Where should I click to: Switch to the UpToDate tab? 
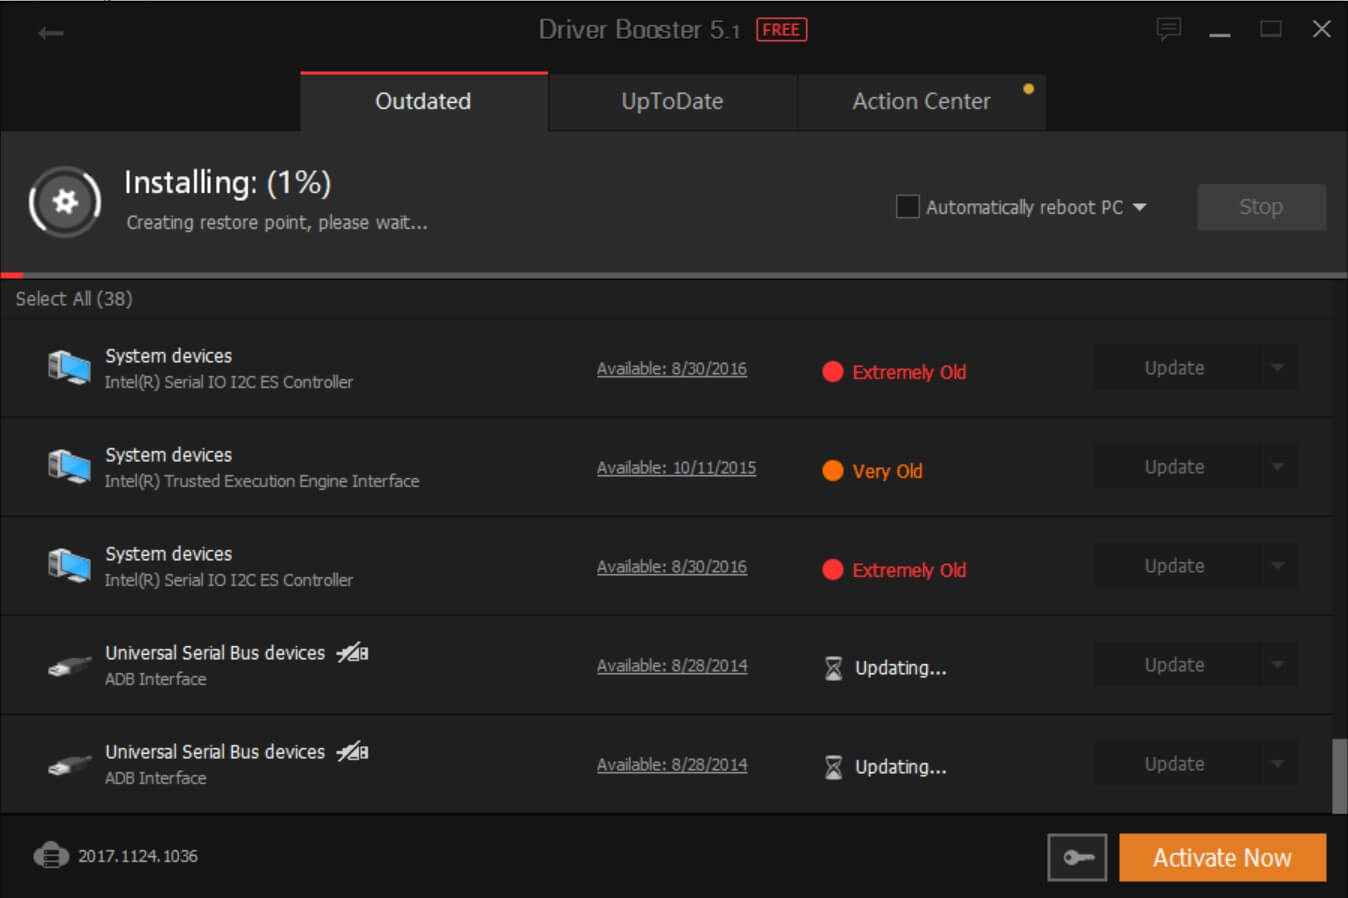coord(672,102)
